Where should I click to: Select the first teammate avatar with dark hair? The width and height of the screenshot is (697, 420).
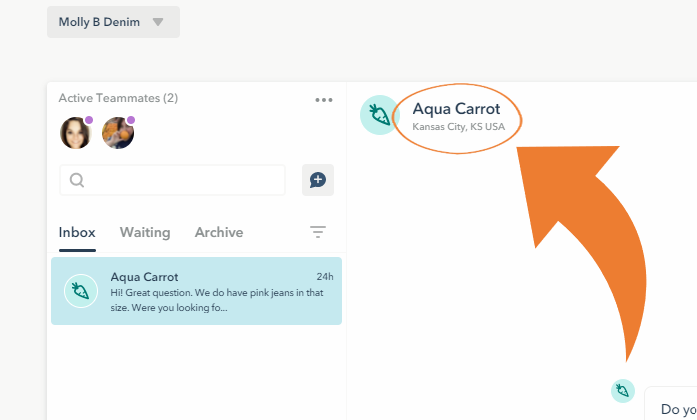coord(75,133)
